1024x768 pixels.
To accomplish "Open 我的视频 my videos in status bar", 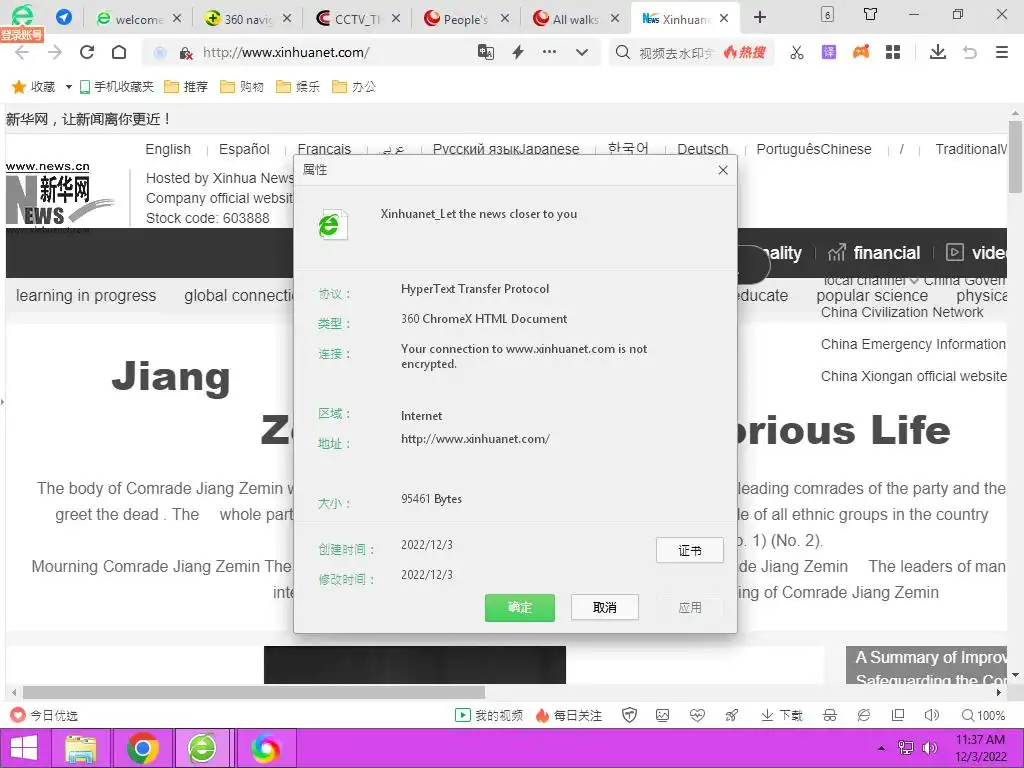I will click(489, 716).
